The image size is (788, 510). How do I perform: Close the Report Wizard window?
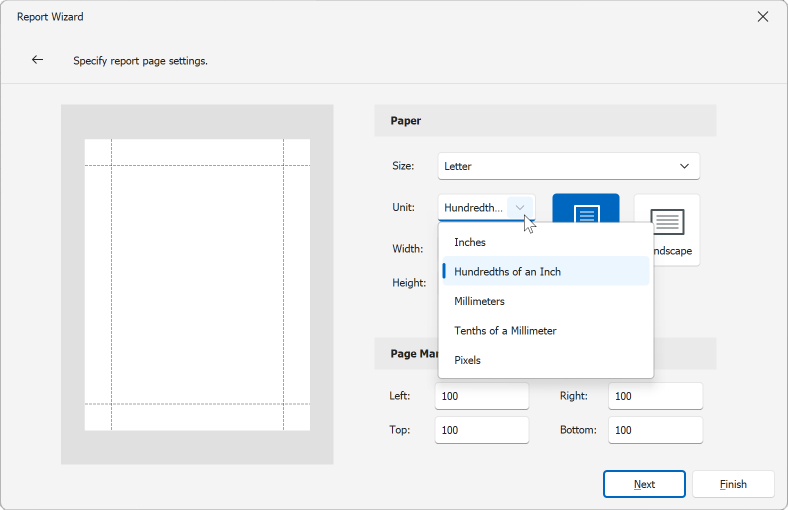click(763, 17)
